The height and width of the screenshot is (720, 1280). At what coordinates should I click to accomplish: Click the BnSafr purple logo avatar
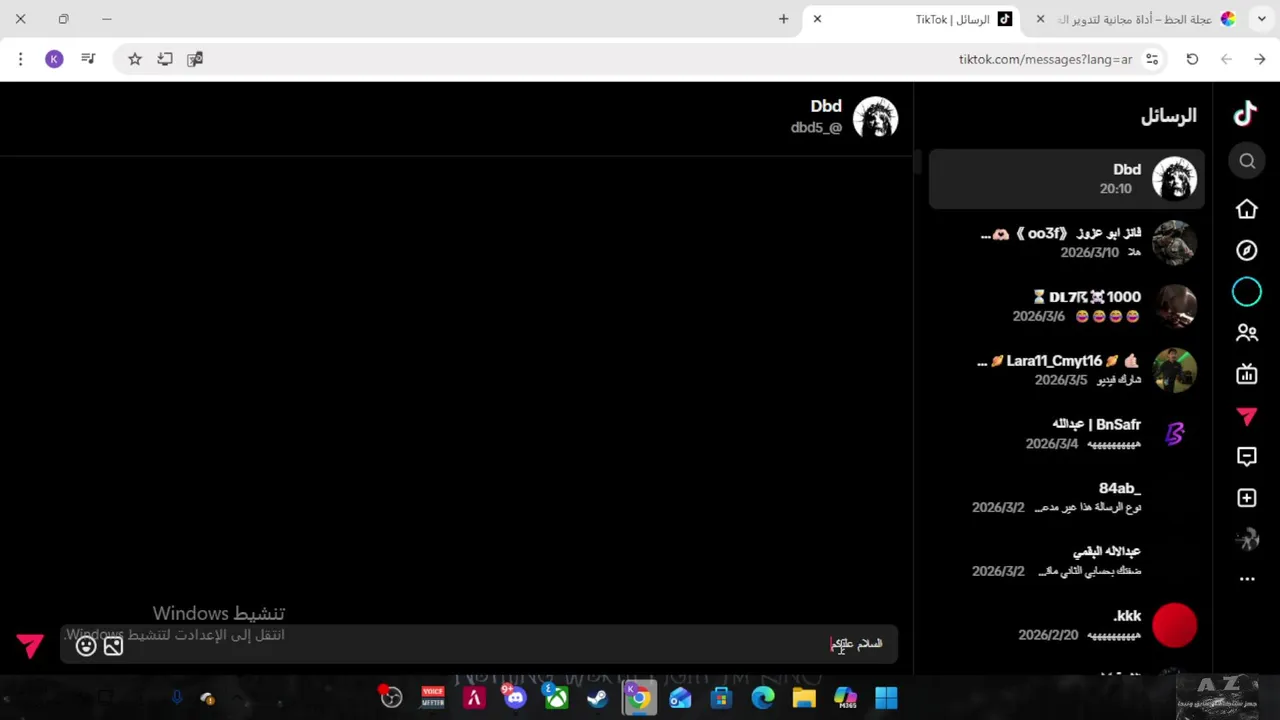[1175, 433]
